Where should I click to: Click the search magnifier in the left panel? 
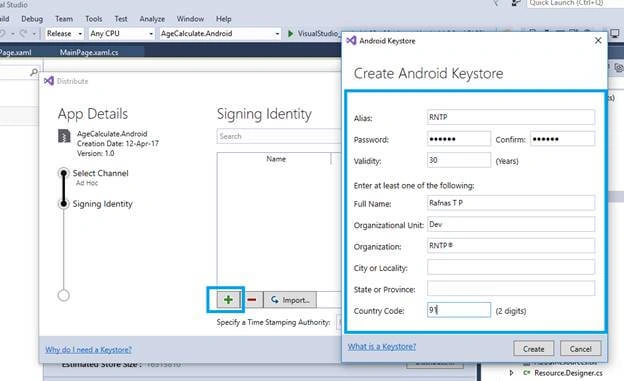(34, 72)
